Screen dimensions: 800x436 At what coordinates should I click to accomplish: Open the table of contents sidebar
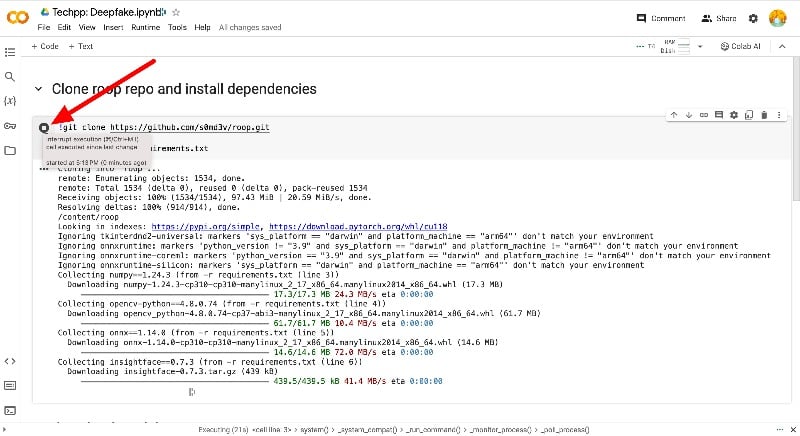pos(10,52)
